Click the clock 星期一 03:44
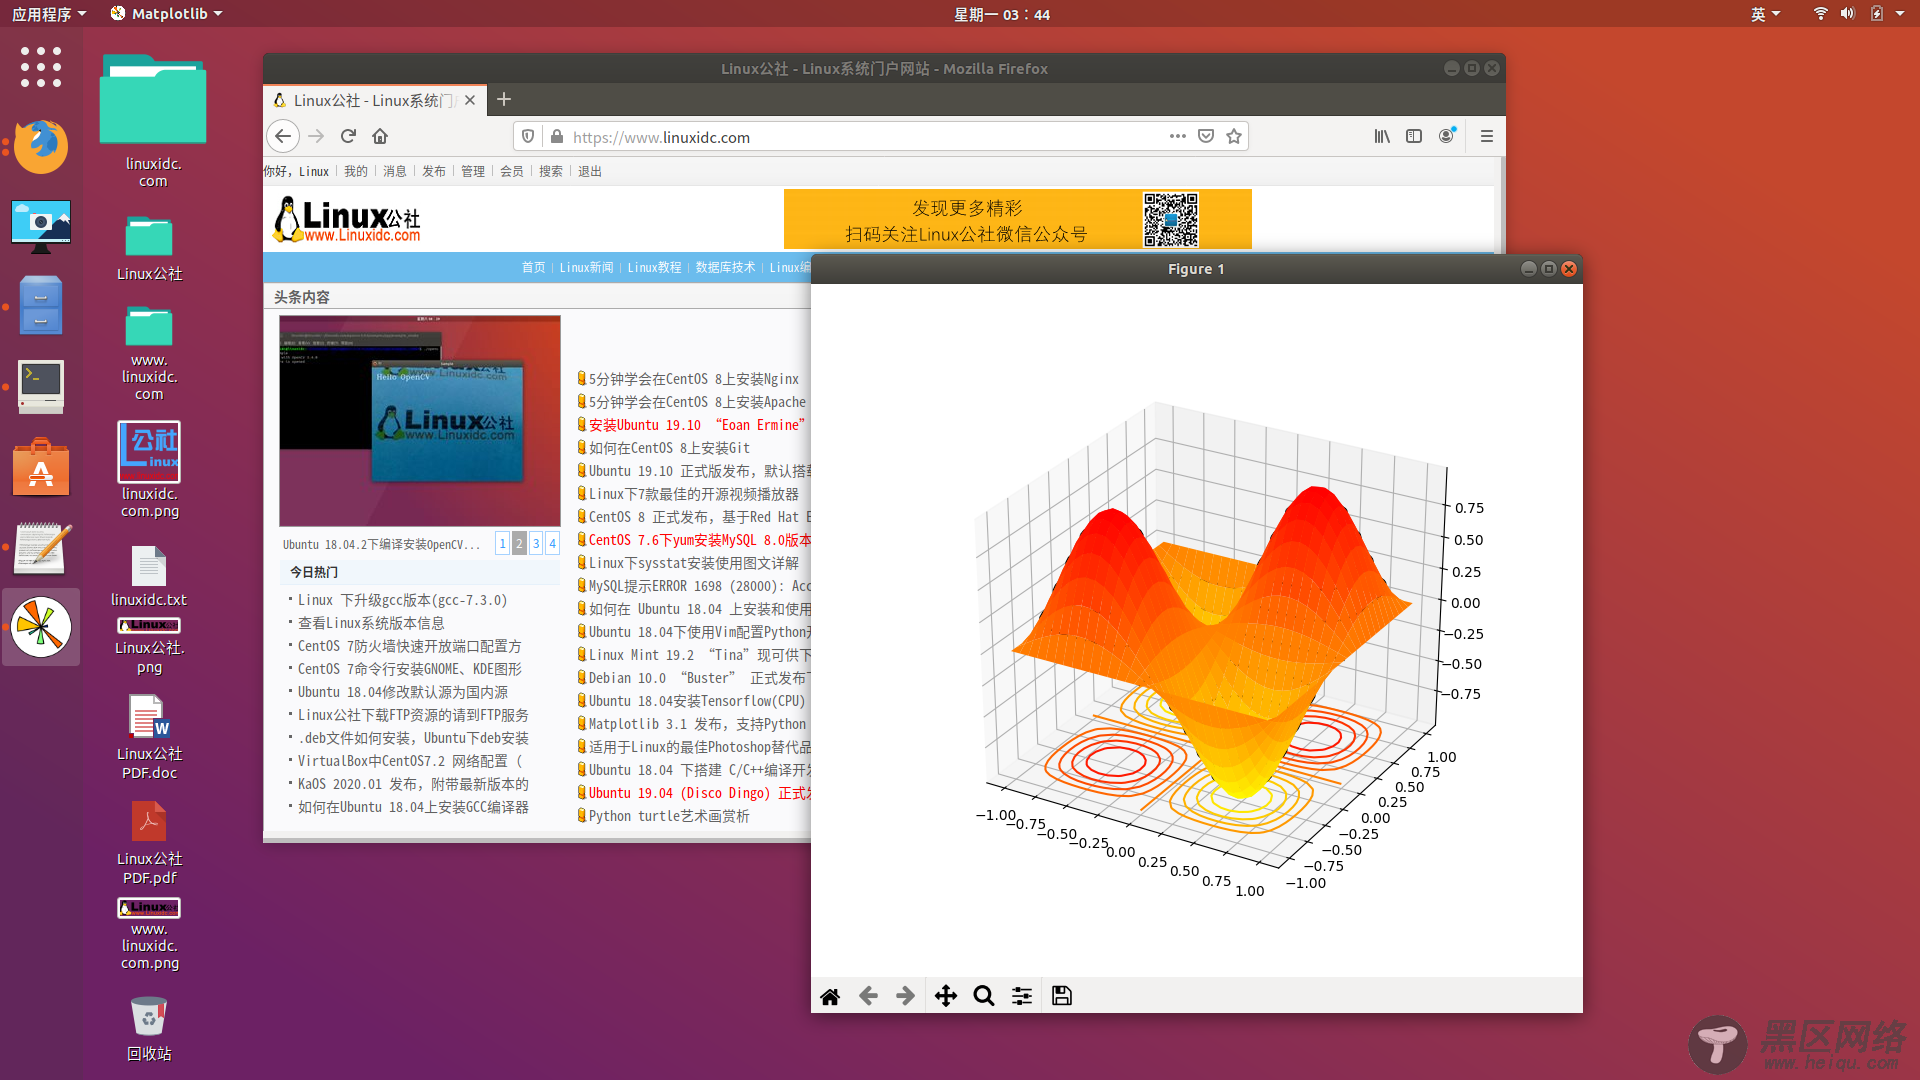The width and height of the screenshot is (1920, 1080). (x=1001, y=14)
